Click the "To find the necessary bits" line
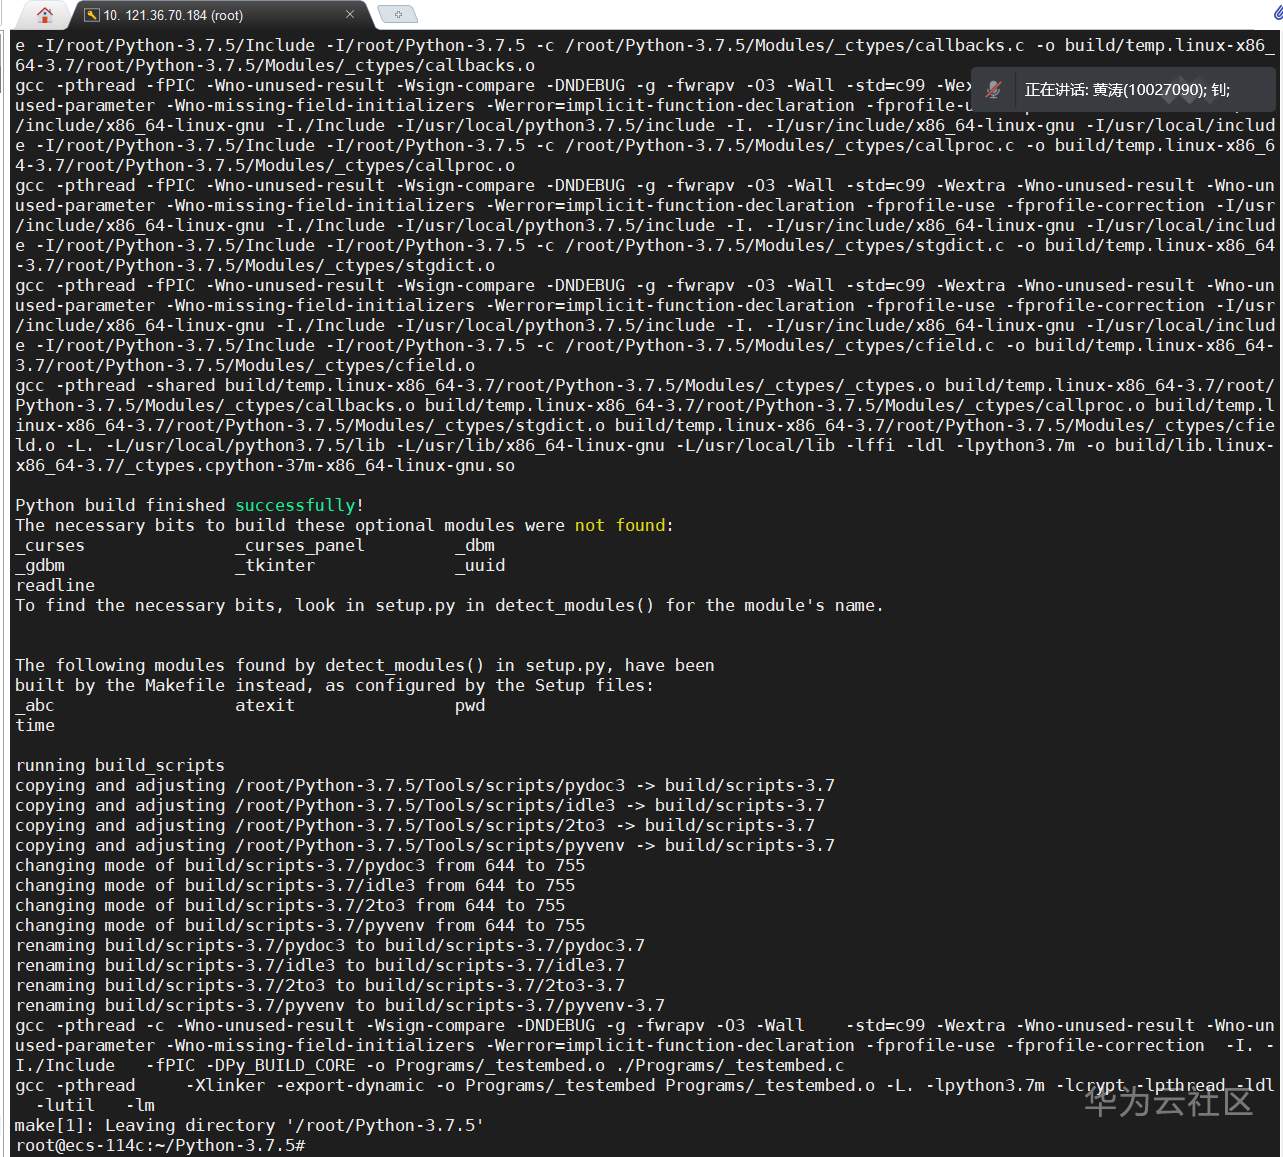 click(x=449, y=605)
